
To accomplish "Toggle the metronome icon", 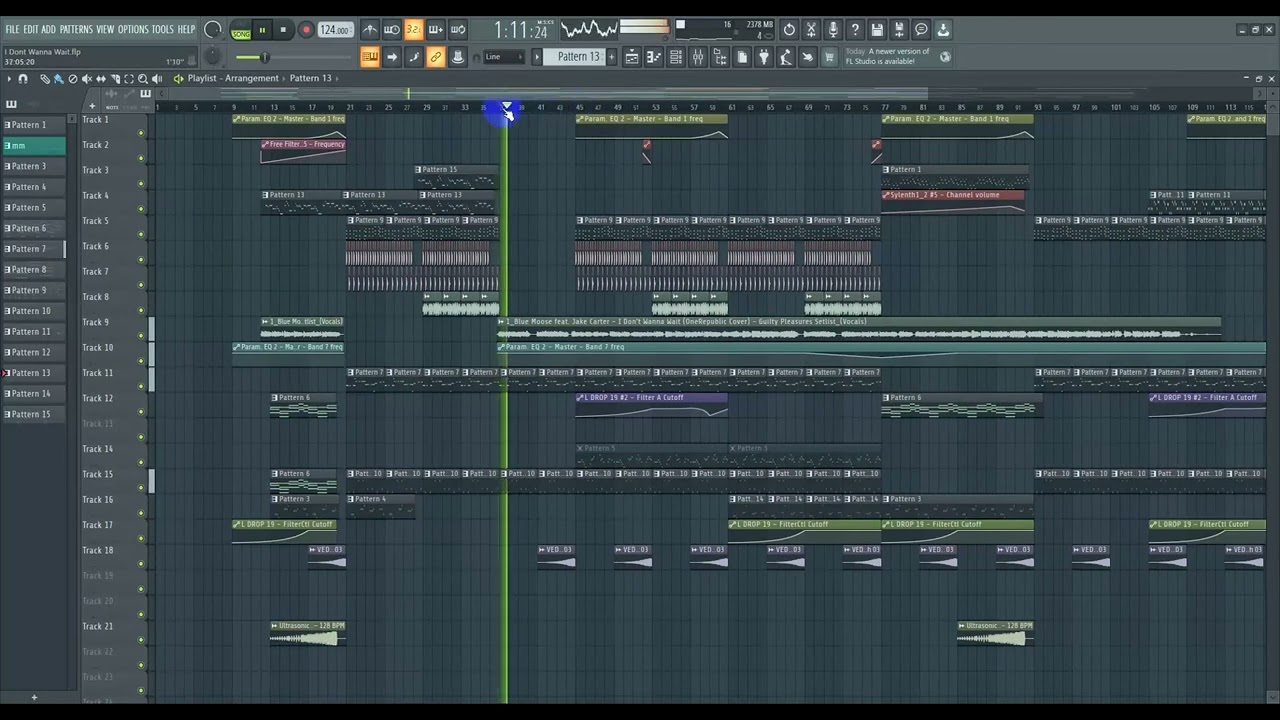I will (370, 30).
